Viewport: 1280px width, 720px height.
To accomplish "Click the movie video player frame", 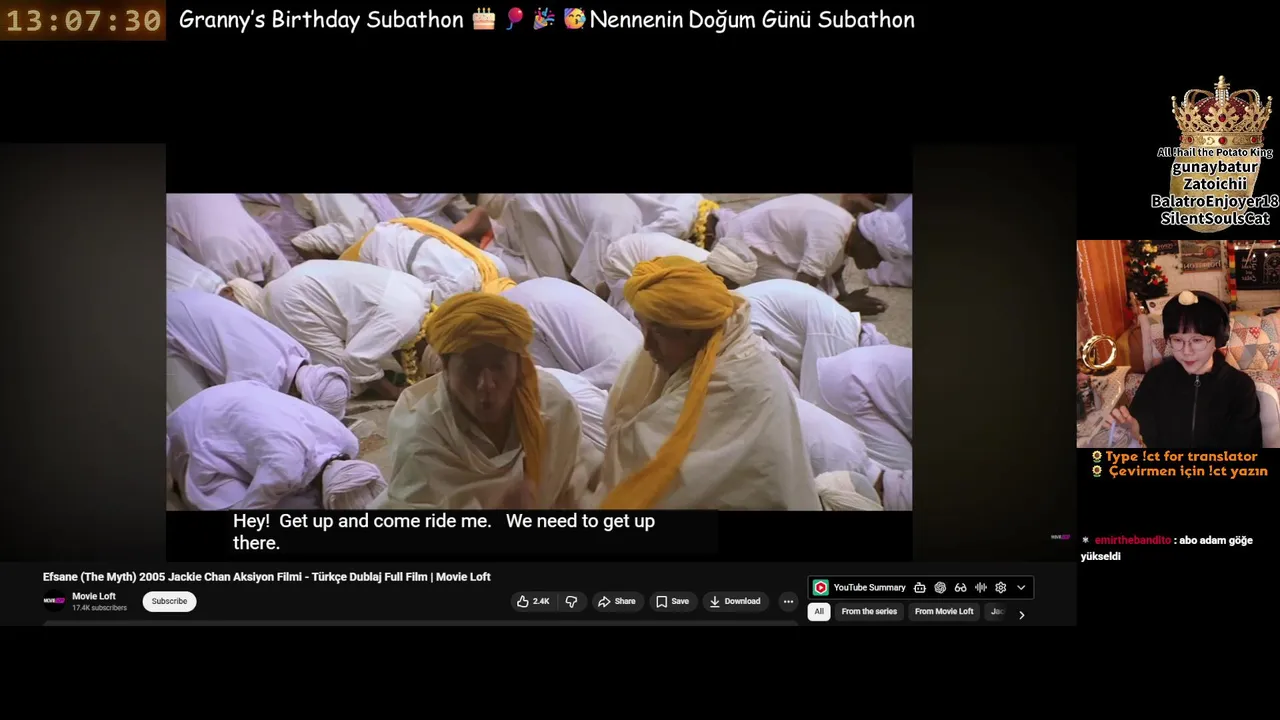I will (x=539, y=352).
